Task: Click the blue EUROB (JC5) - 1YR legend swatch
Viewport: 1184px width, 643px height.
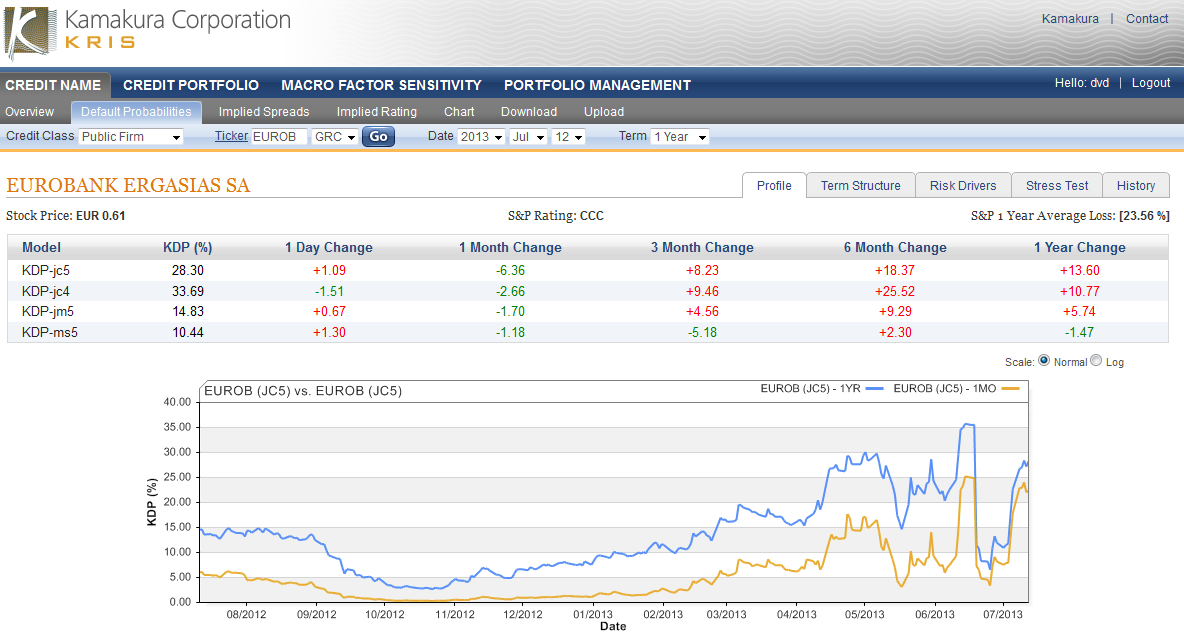Action: point(874,389)
